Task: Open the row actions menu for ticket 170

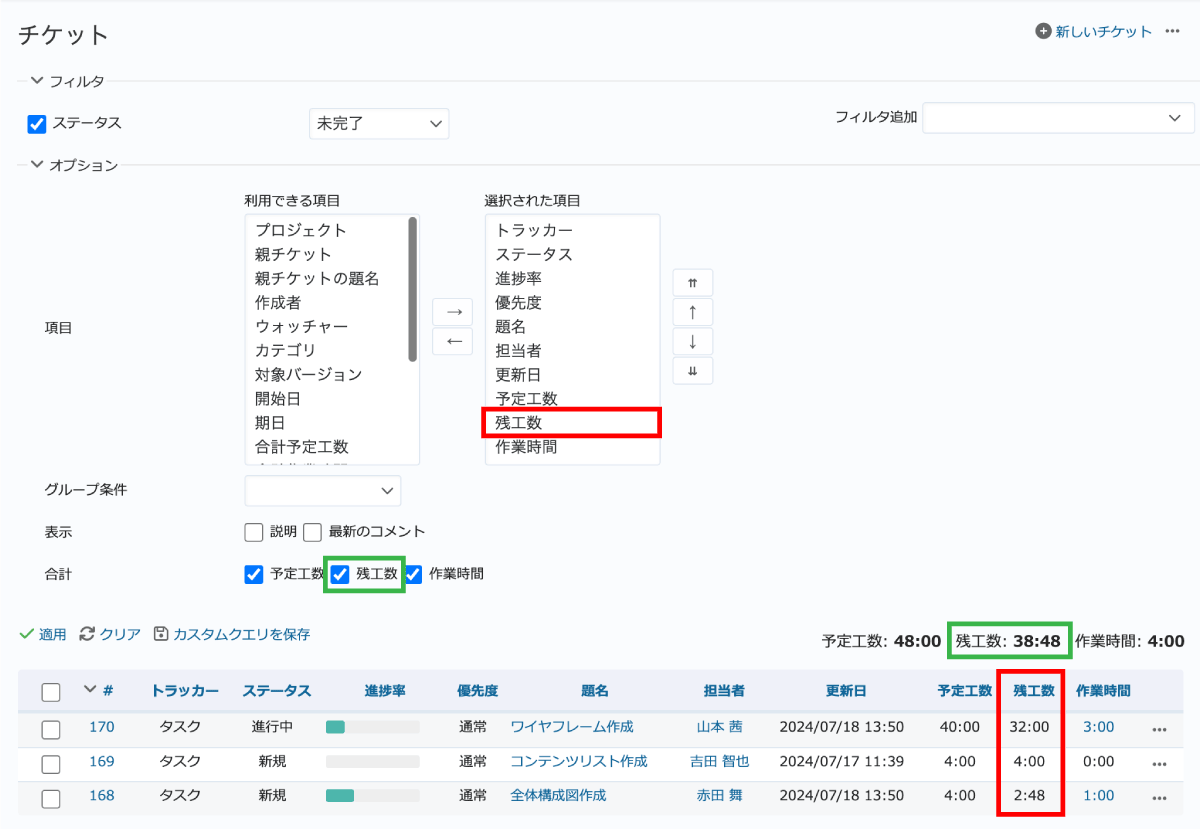Action: coord(1159,729)
